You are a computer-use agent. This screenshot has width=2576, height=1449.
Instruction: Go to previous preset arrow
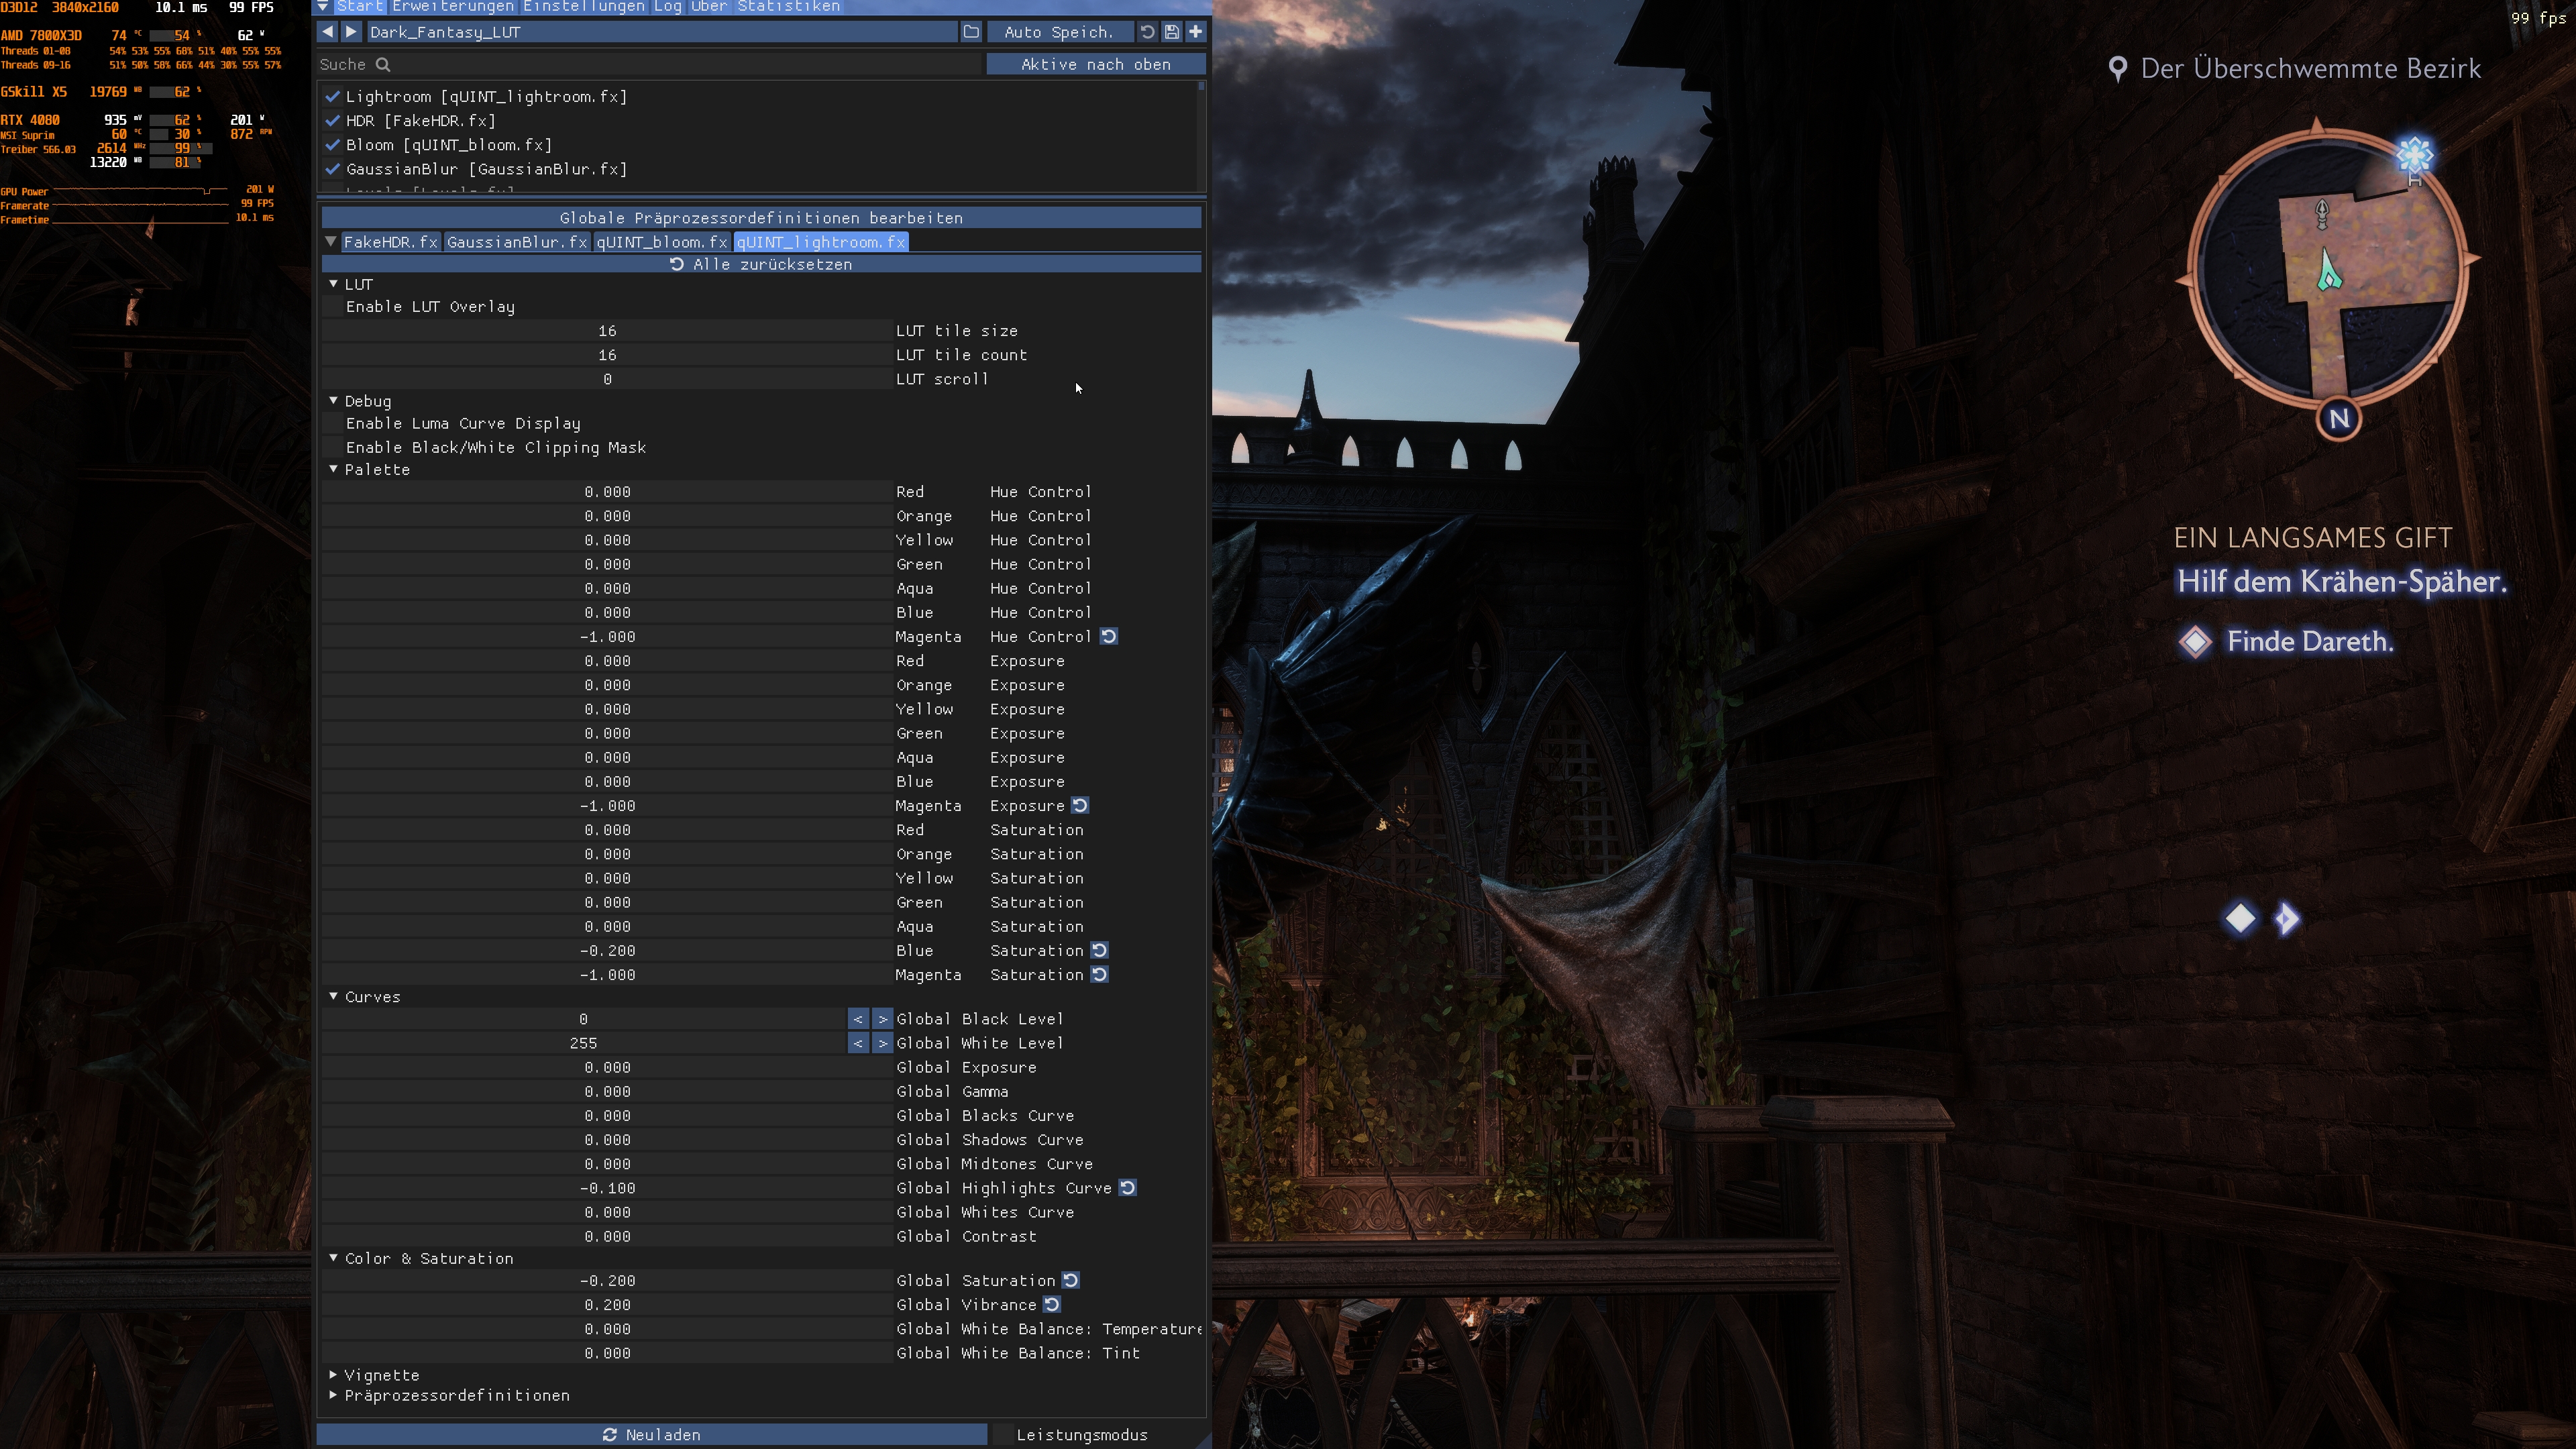[x=327, y=32]
